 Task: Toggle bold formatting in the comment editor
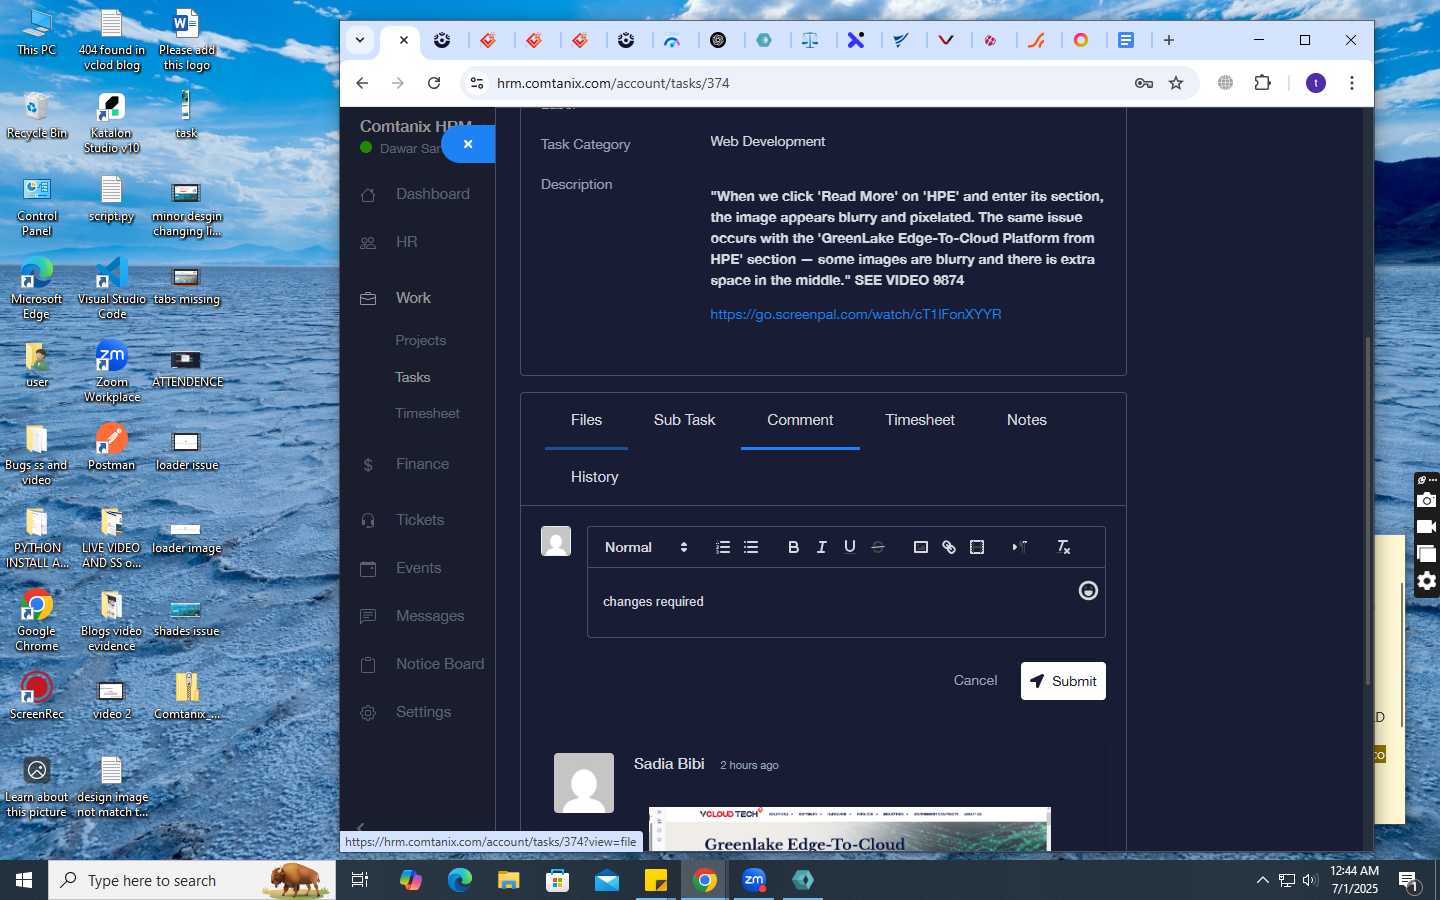[x=794, y=547]
